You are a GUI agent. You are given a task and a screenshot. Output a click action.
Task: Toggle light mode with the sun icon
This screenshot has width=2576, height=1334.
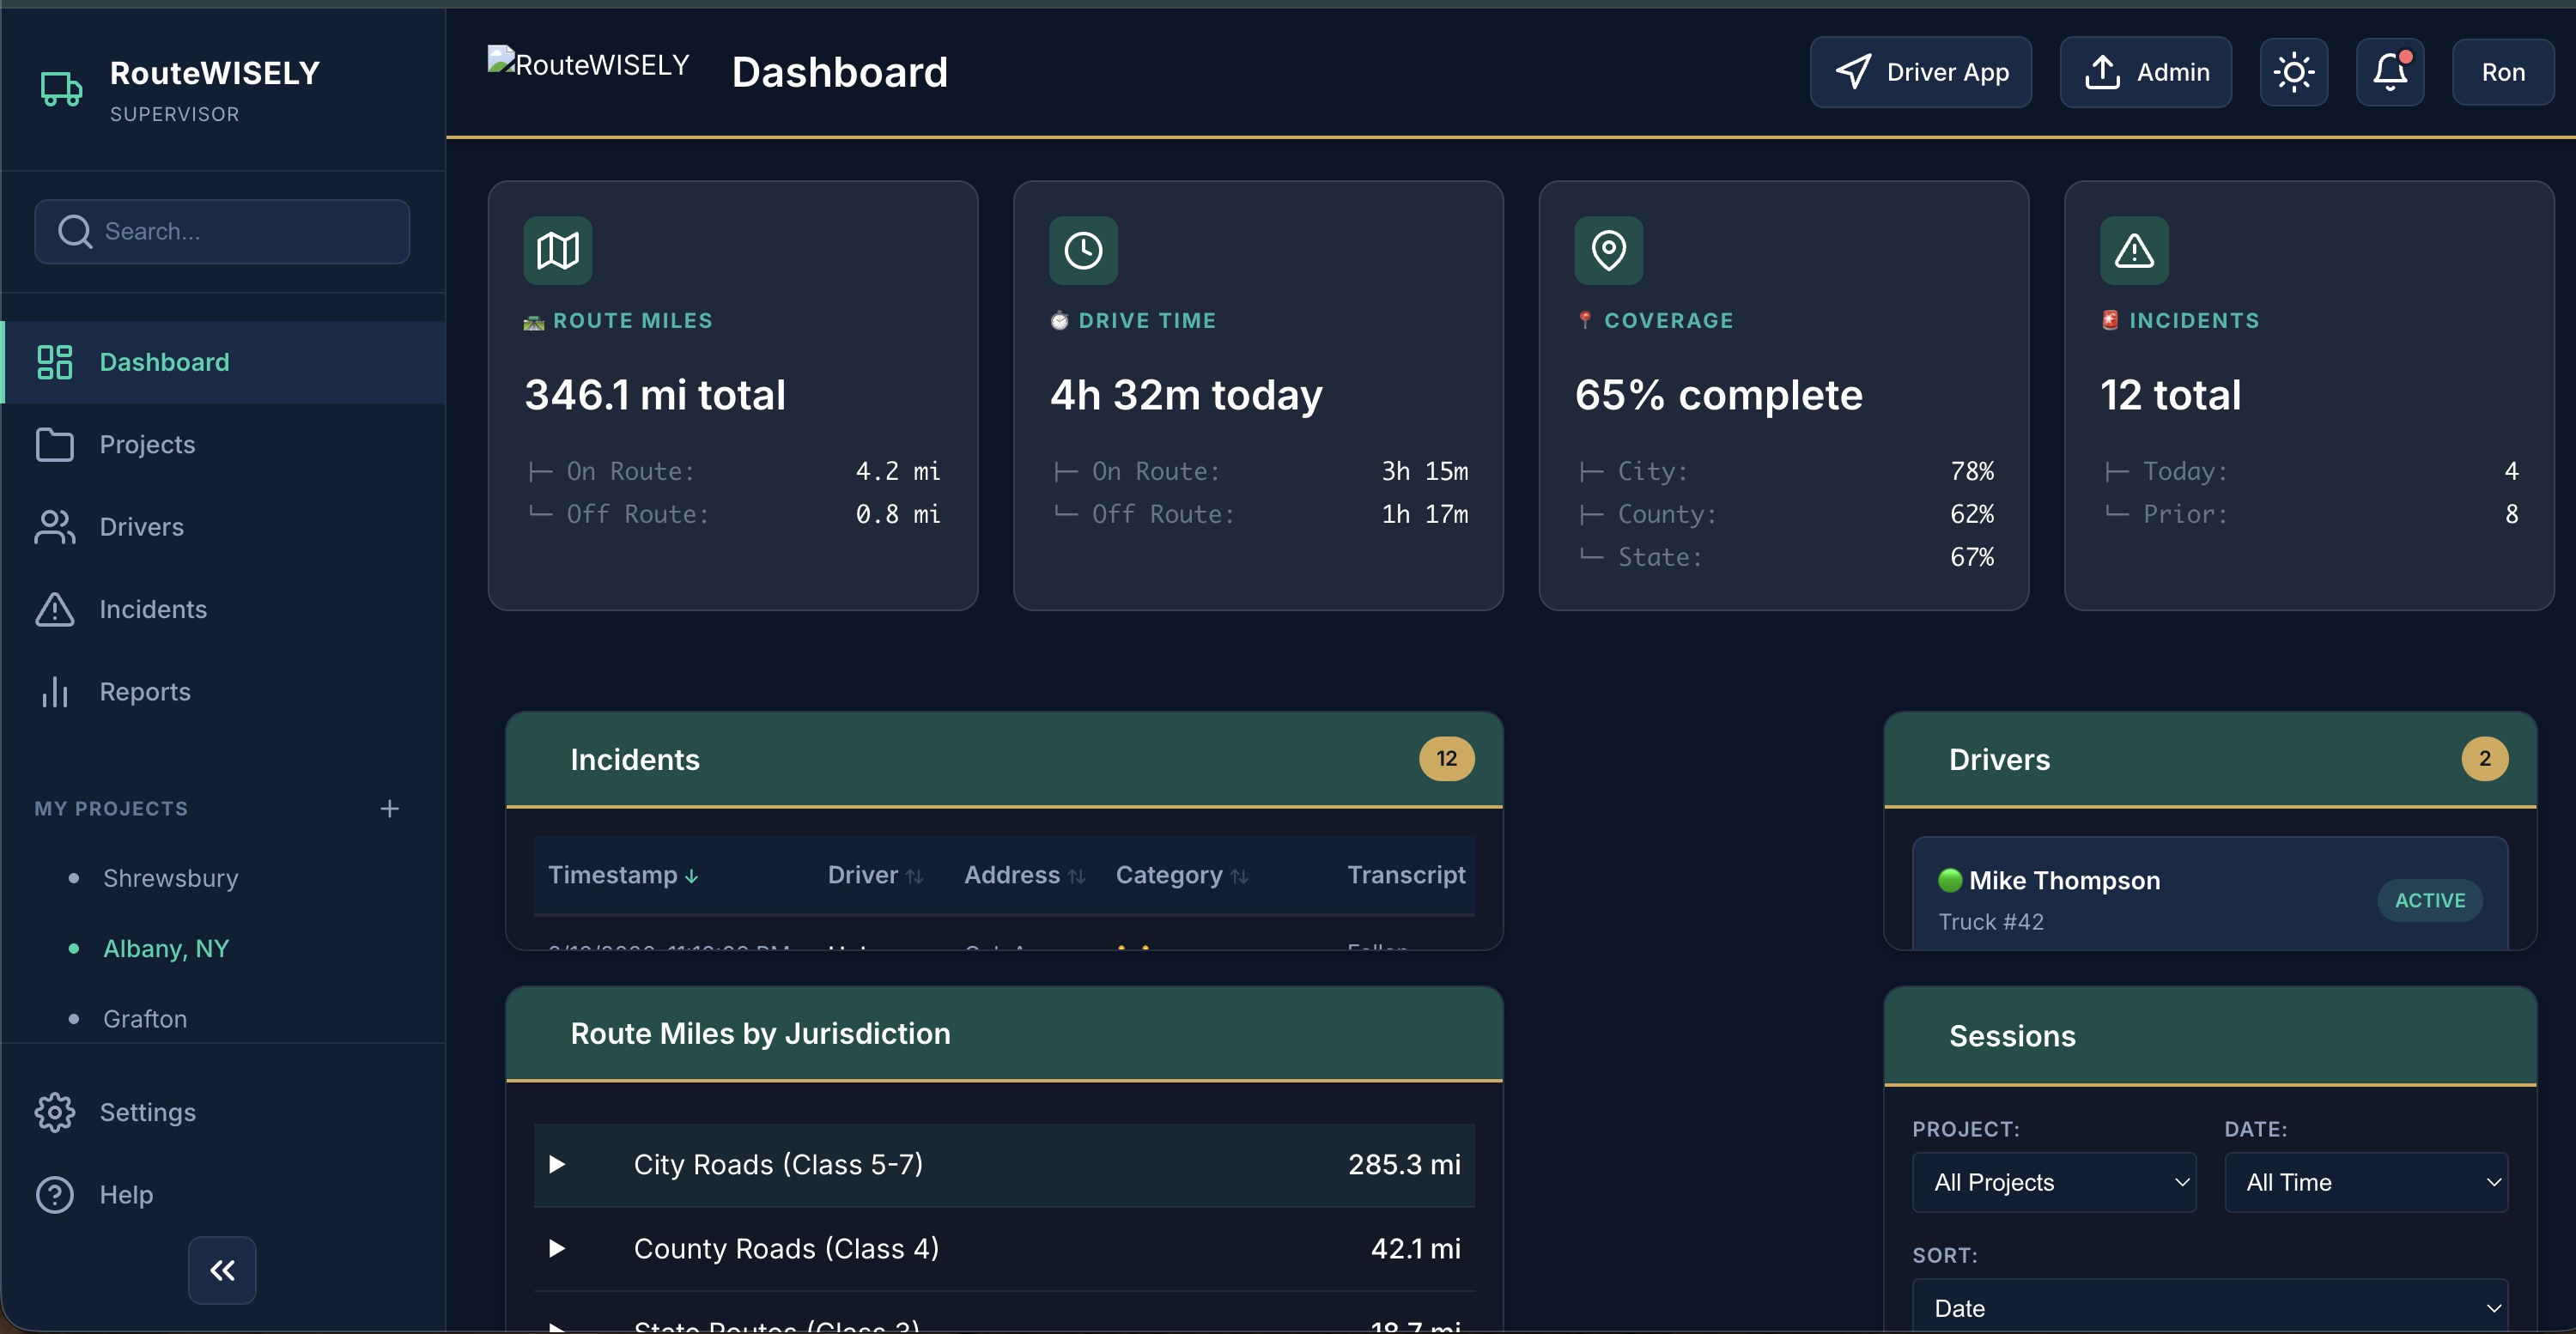click(2294, 71)
